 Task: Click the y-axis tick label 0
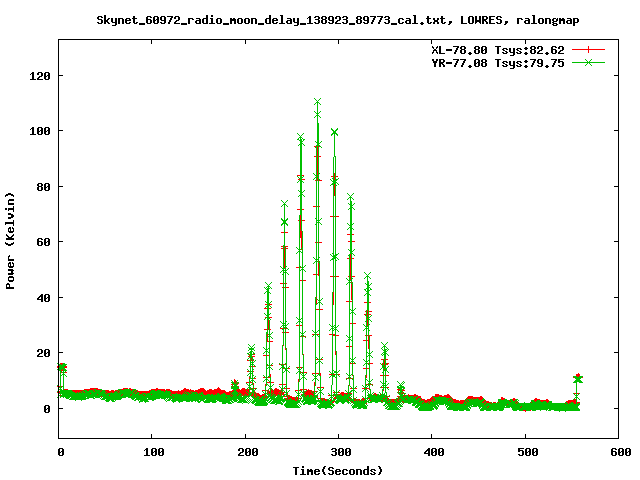click(47, 409)
